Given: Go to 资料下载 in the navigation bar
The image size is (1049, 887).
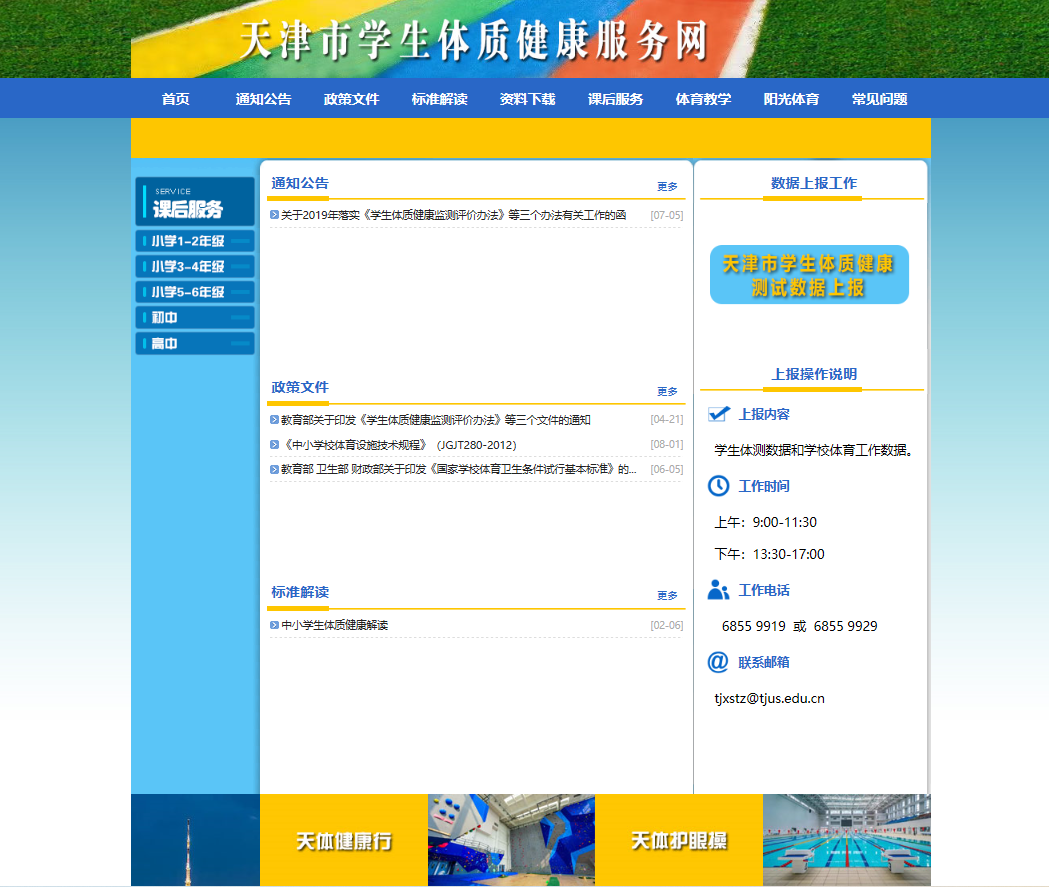Looking at the screenshot, I should (527, 99).
